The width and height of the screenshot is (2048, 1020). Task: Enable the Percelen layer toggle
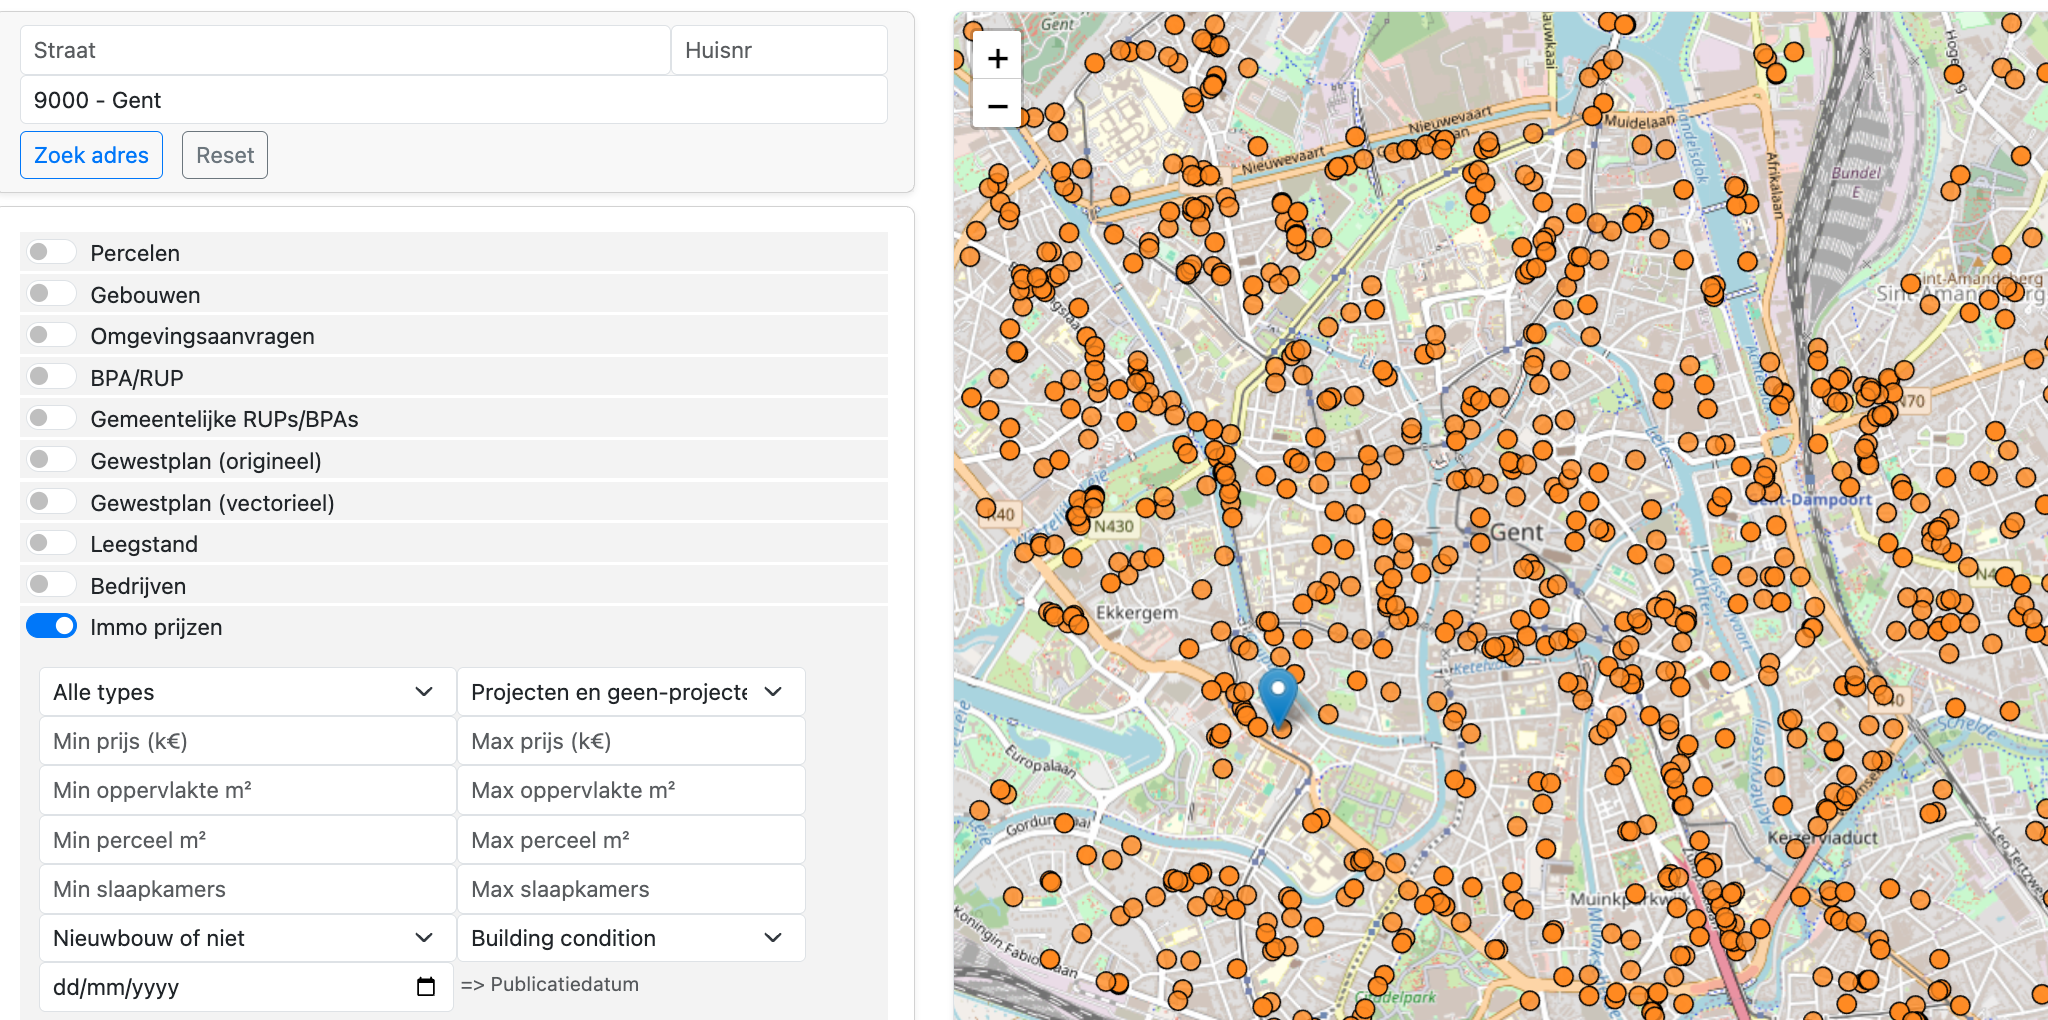click(x=52, y=252)
